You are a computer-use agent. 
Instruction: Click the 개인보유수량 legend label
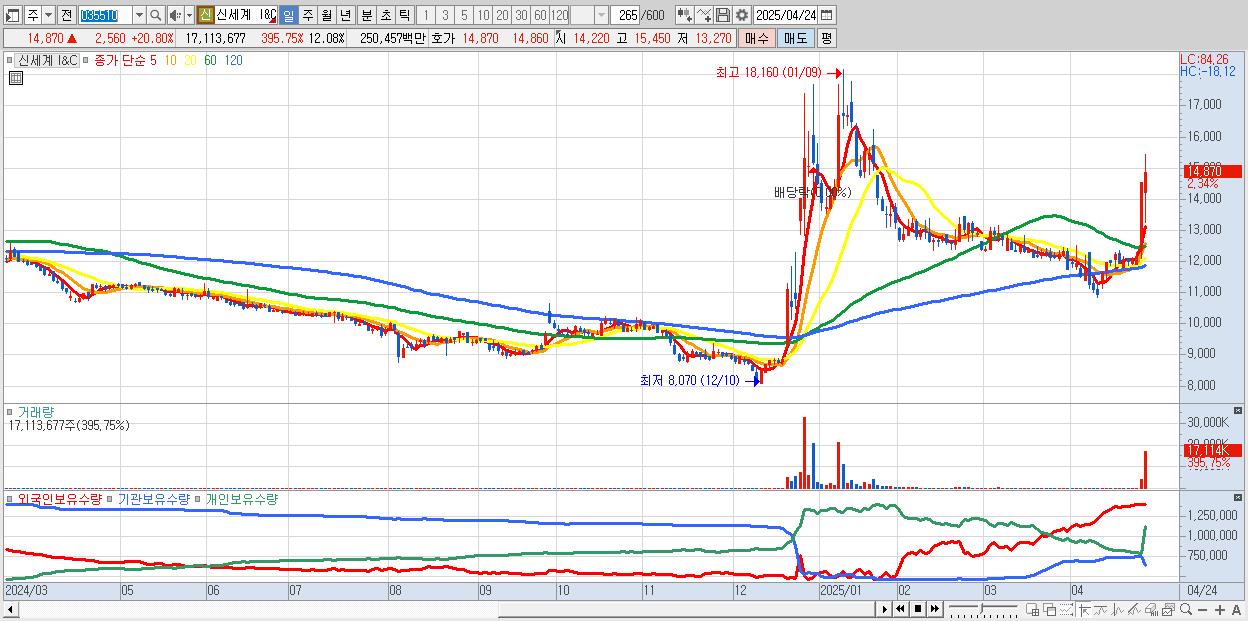pos(241,498)
